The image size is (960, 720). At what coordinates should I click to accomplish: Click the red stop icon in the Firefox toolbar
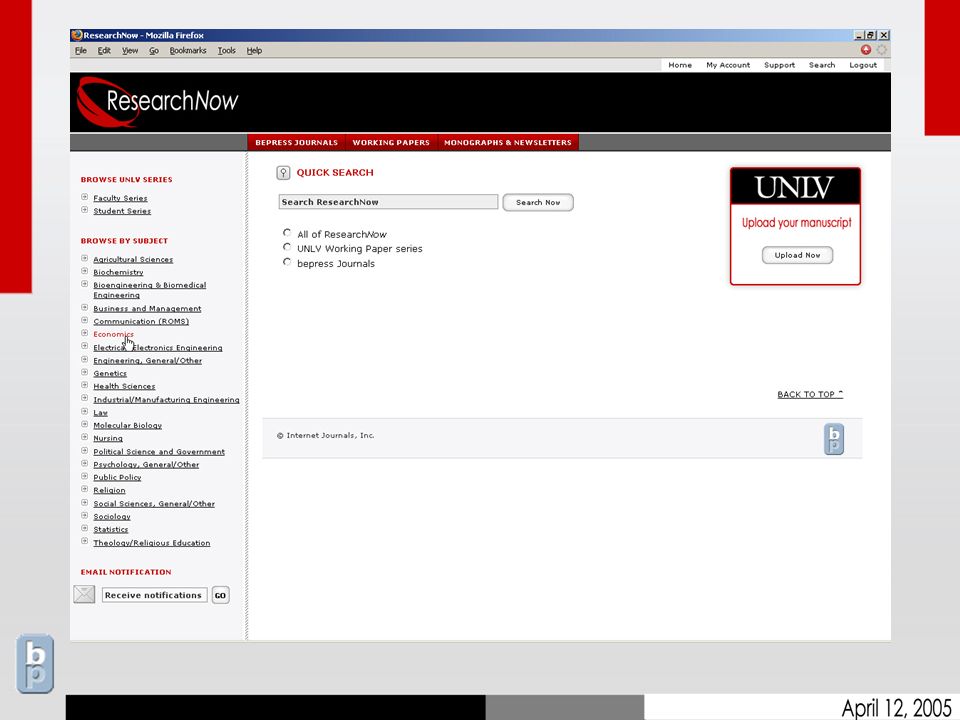click(866, 50)
